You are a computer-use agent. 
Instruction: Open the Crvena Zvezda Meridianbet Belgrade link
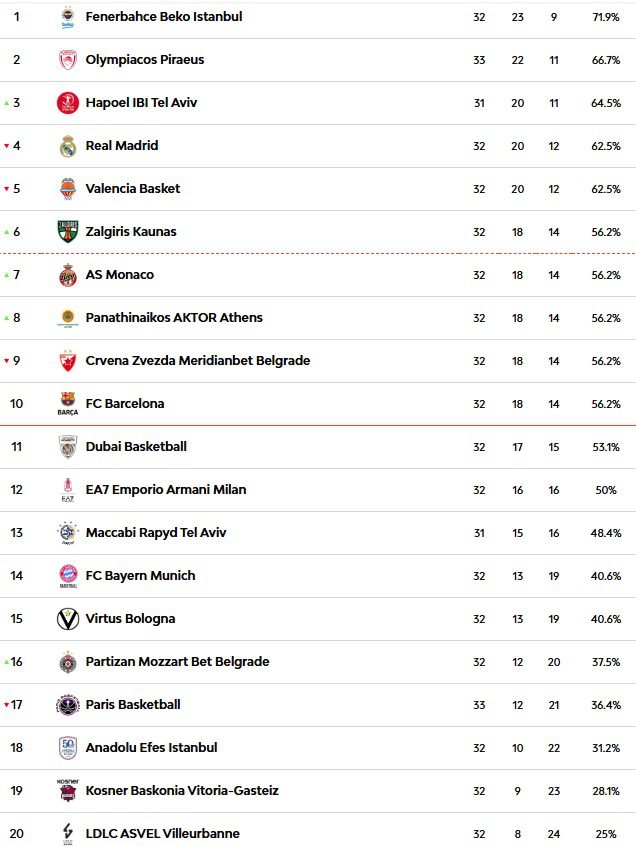(x=197, y=360)
